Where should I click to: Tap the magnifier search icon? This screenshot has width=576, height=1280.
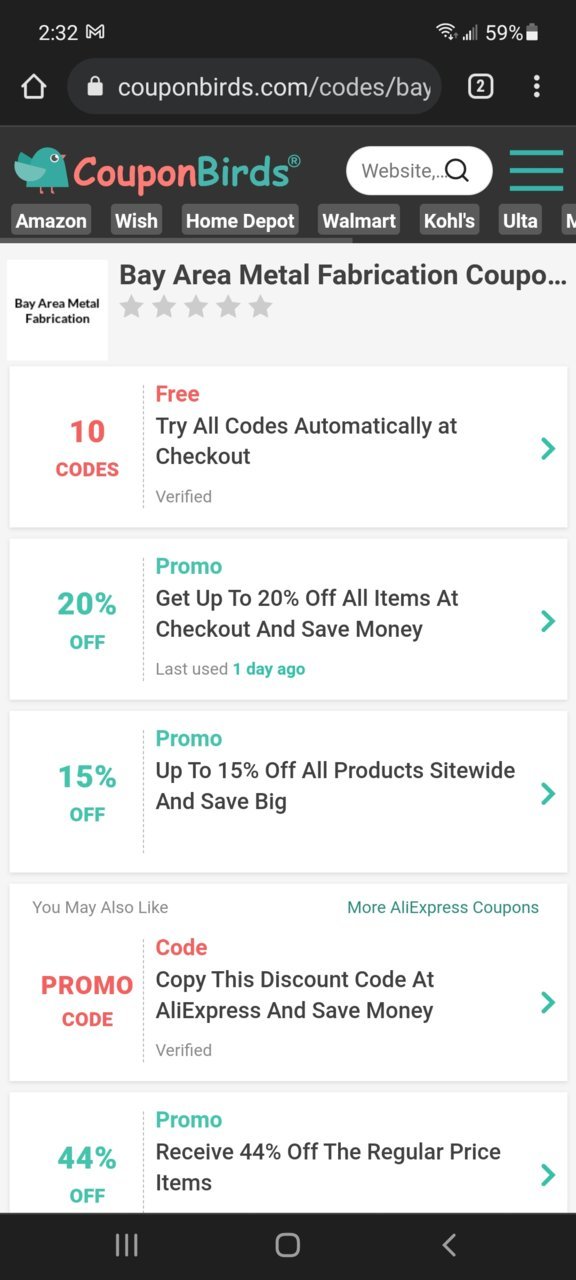pos(457,171)
